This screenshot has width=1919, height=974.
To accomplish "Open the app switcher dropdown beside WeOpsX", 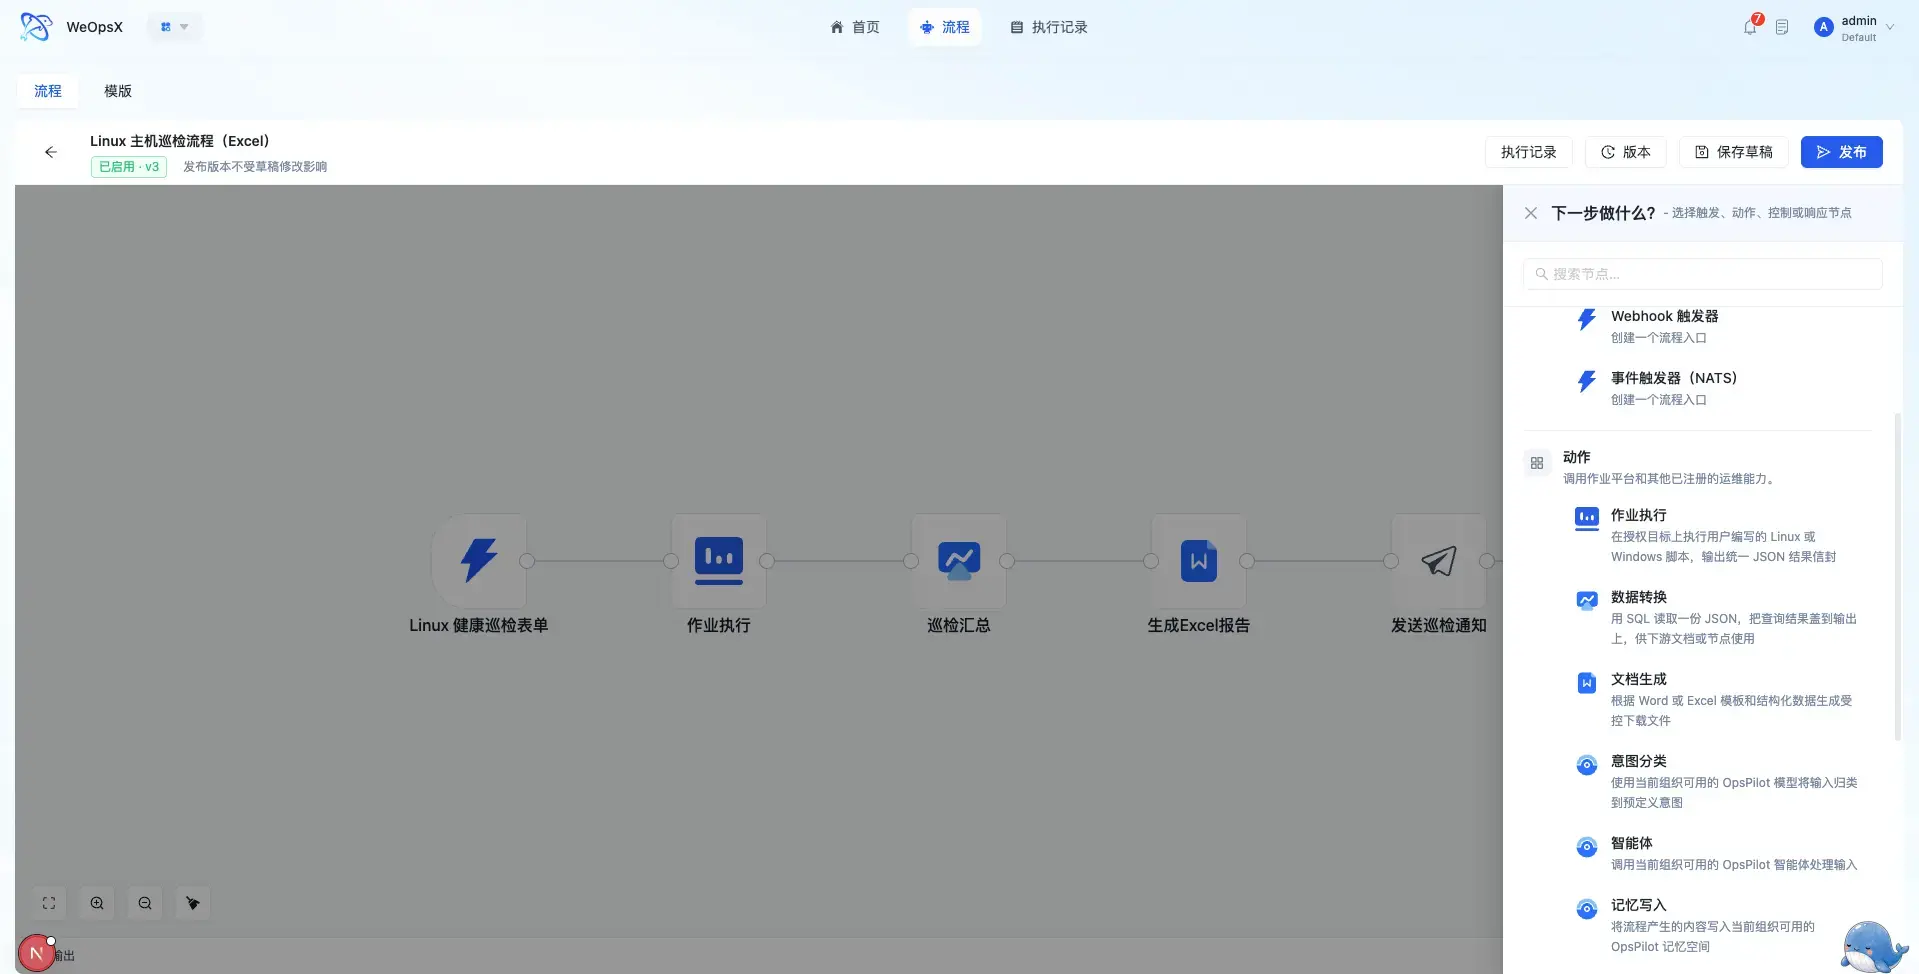I will click(174, 27).
